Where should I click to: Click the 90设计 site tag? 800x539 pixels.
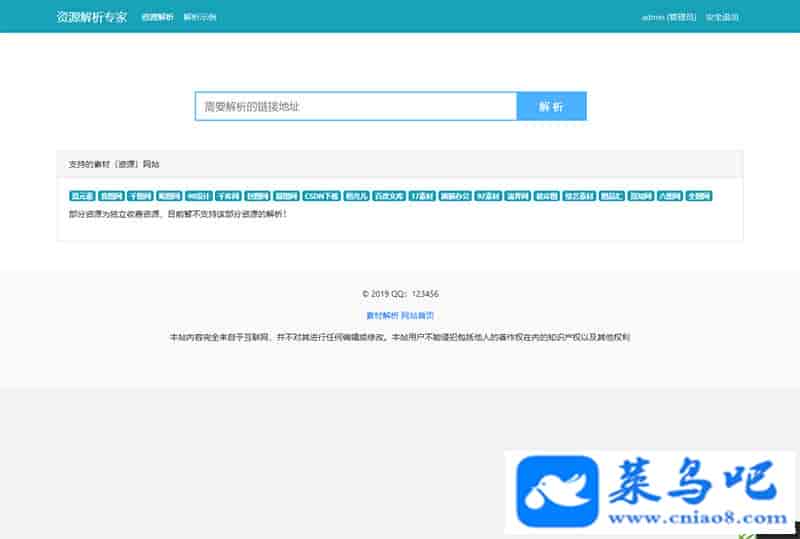(x=198, y=196)
